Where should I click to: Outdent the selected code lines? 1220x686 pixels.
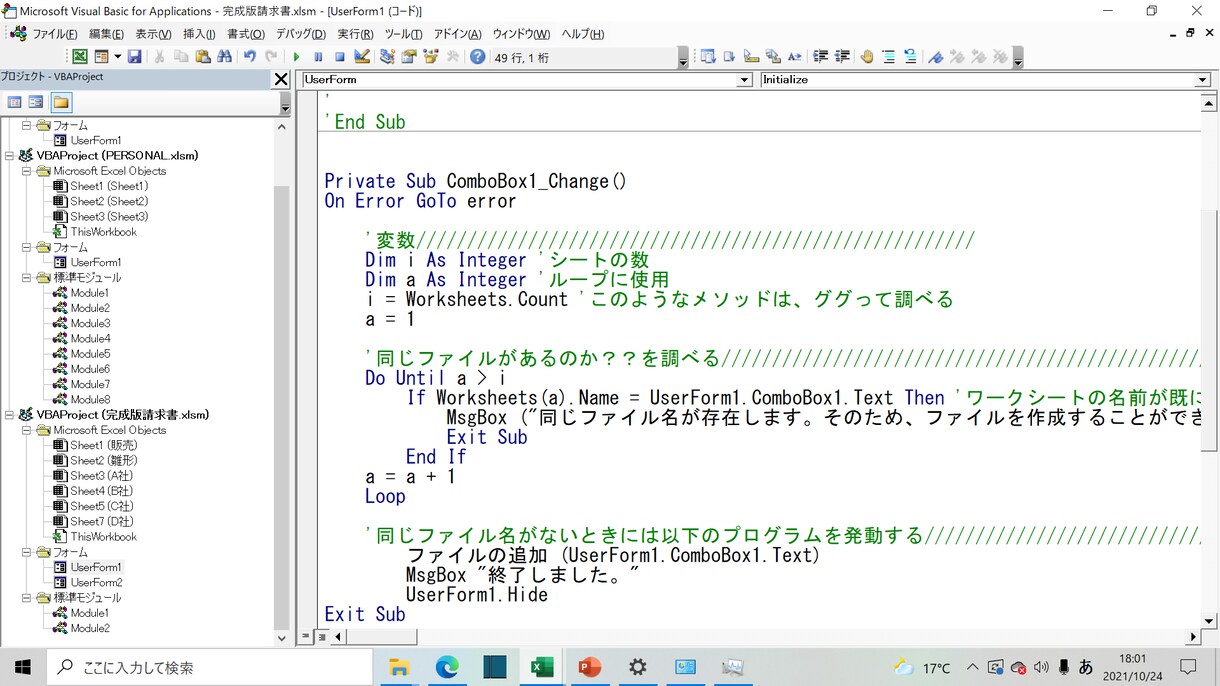[x=842, y=57]
